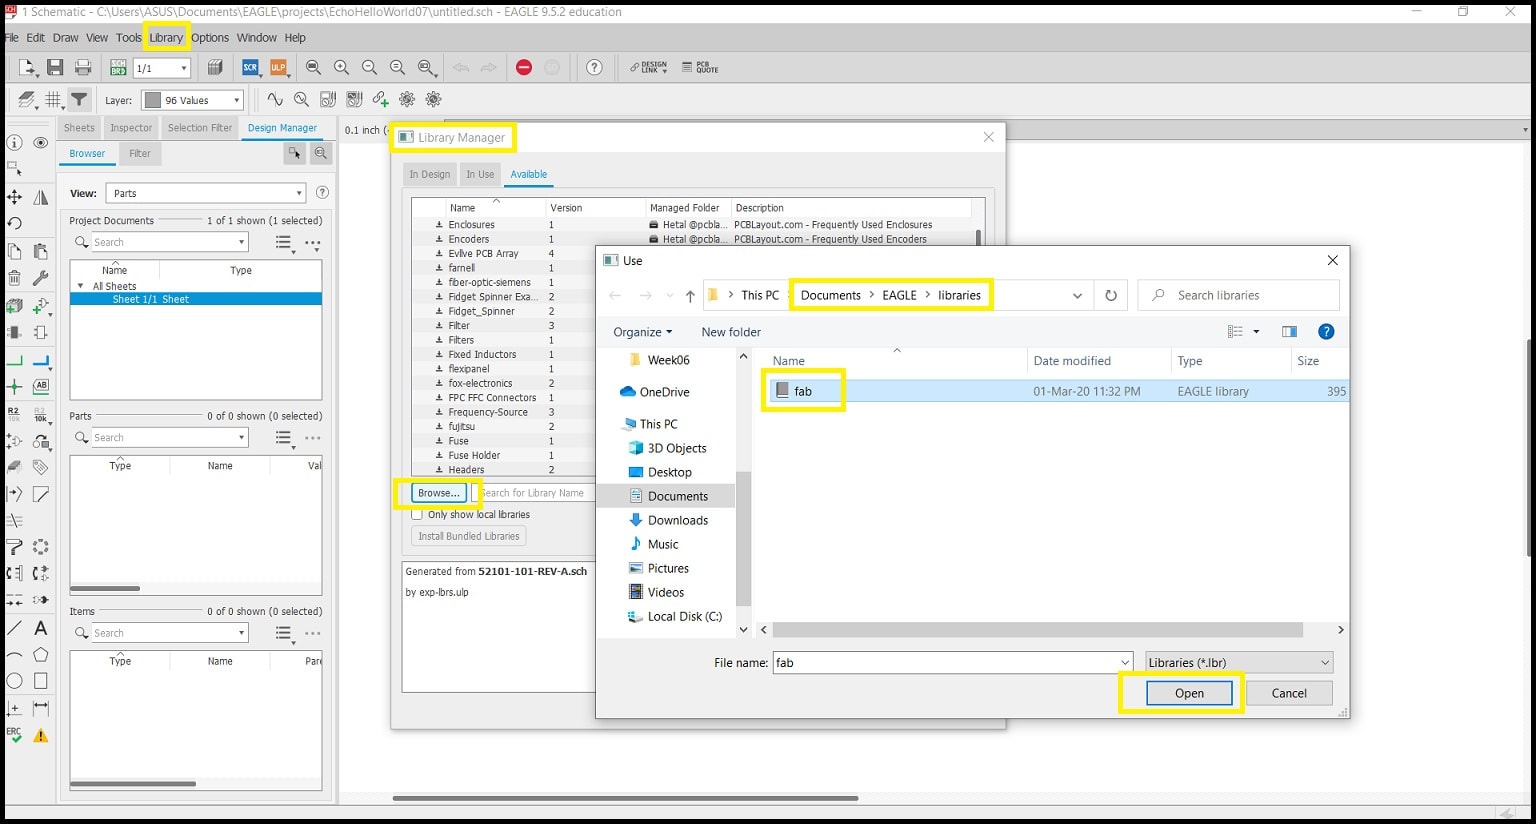Open the Organize dropdown menu
This screenshot has height=824, width=1536.
tap(643, 332)
